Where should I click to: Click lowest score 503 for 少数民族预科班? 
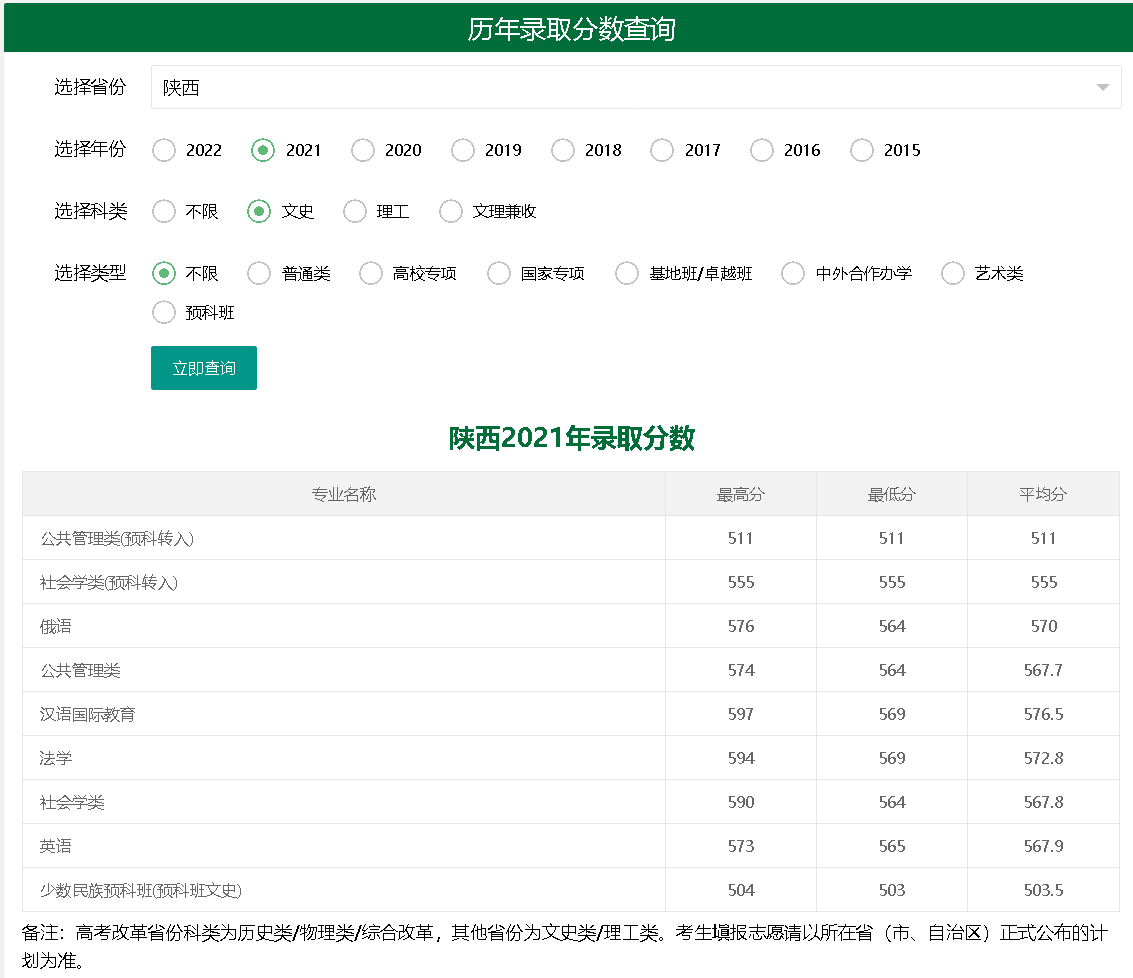coord(892,890)
